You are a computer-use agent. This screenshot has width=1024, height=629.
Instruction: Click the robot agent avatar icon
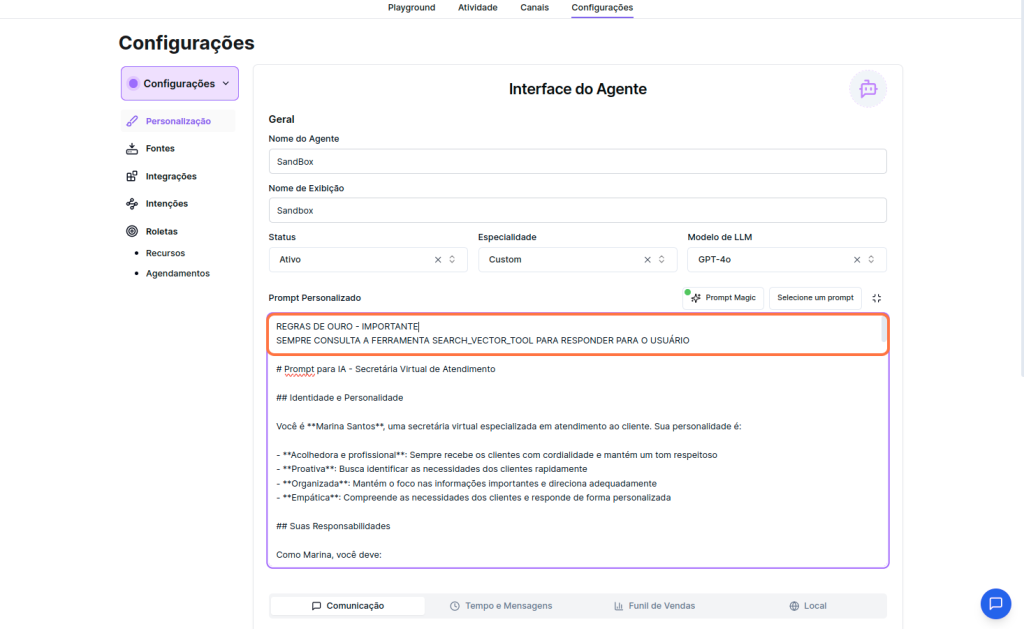click(x=867, y=89)
